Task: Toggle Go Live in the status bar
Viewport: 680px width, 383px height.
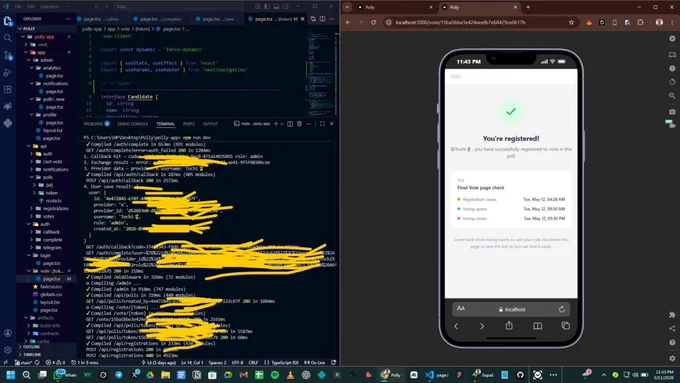Action: point(315,362)
